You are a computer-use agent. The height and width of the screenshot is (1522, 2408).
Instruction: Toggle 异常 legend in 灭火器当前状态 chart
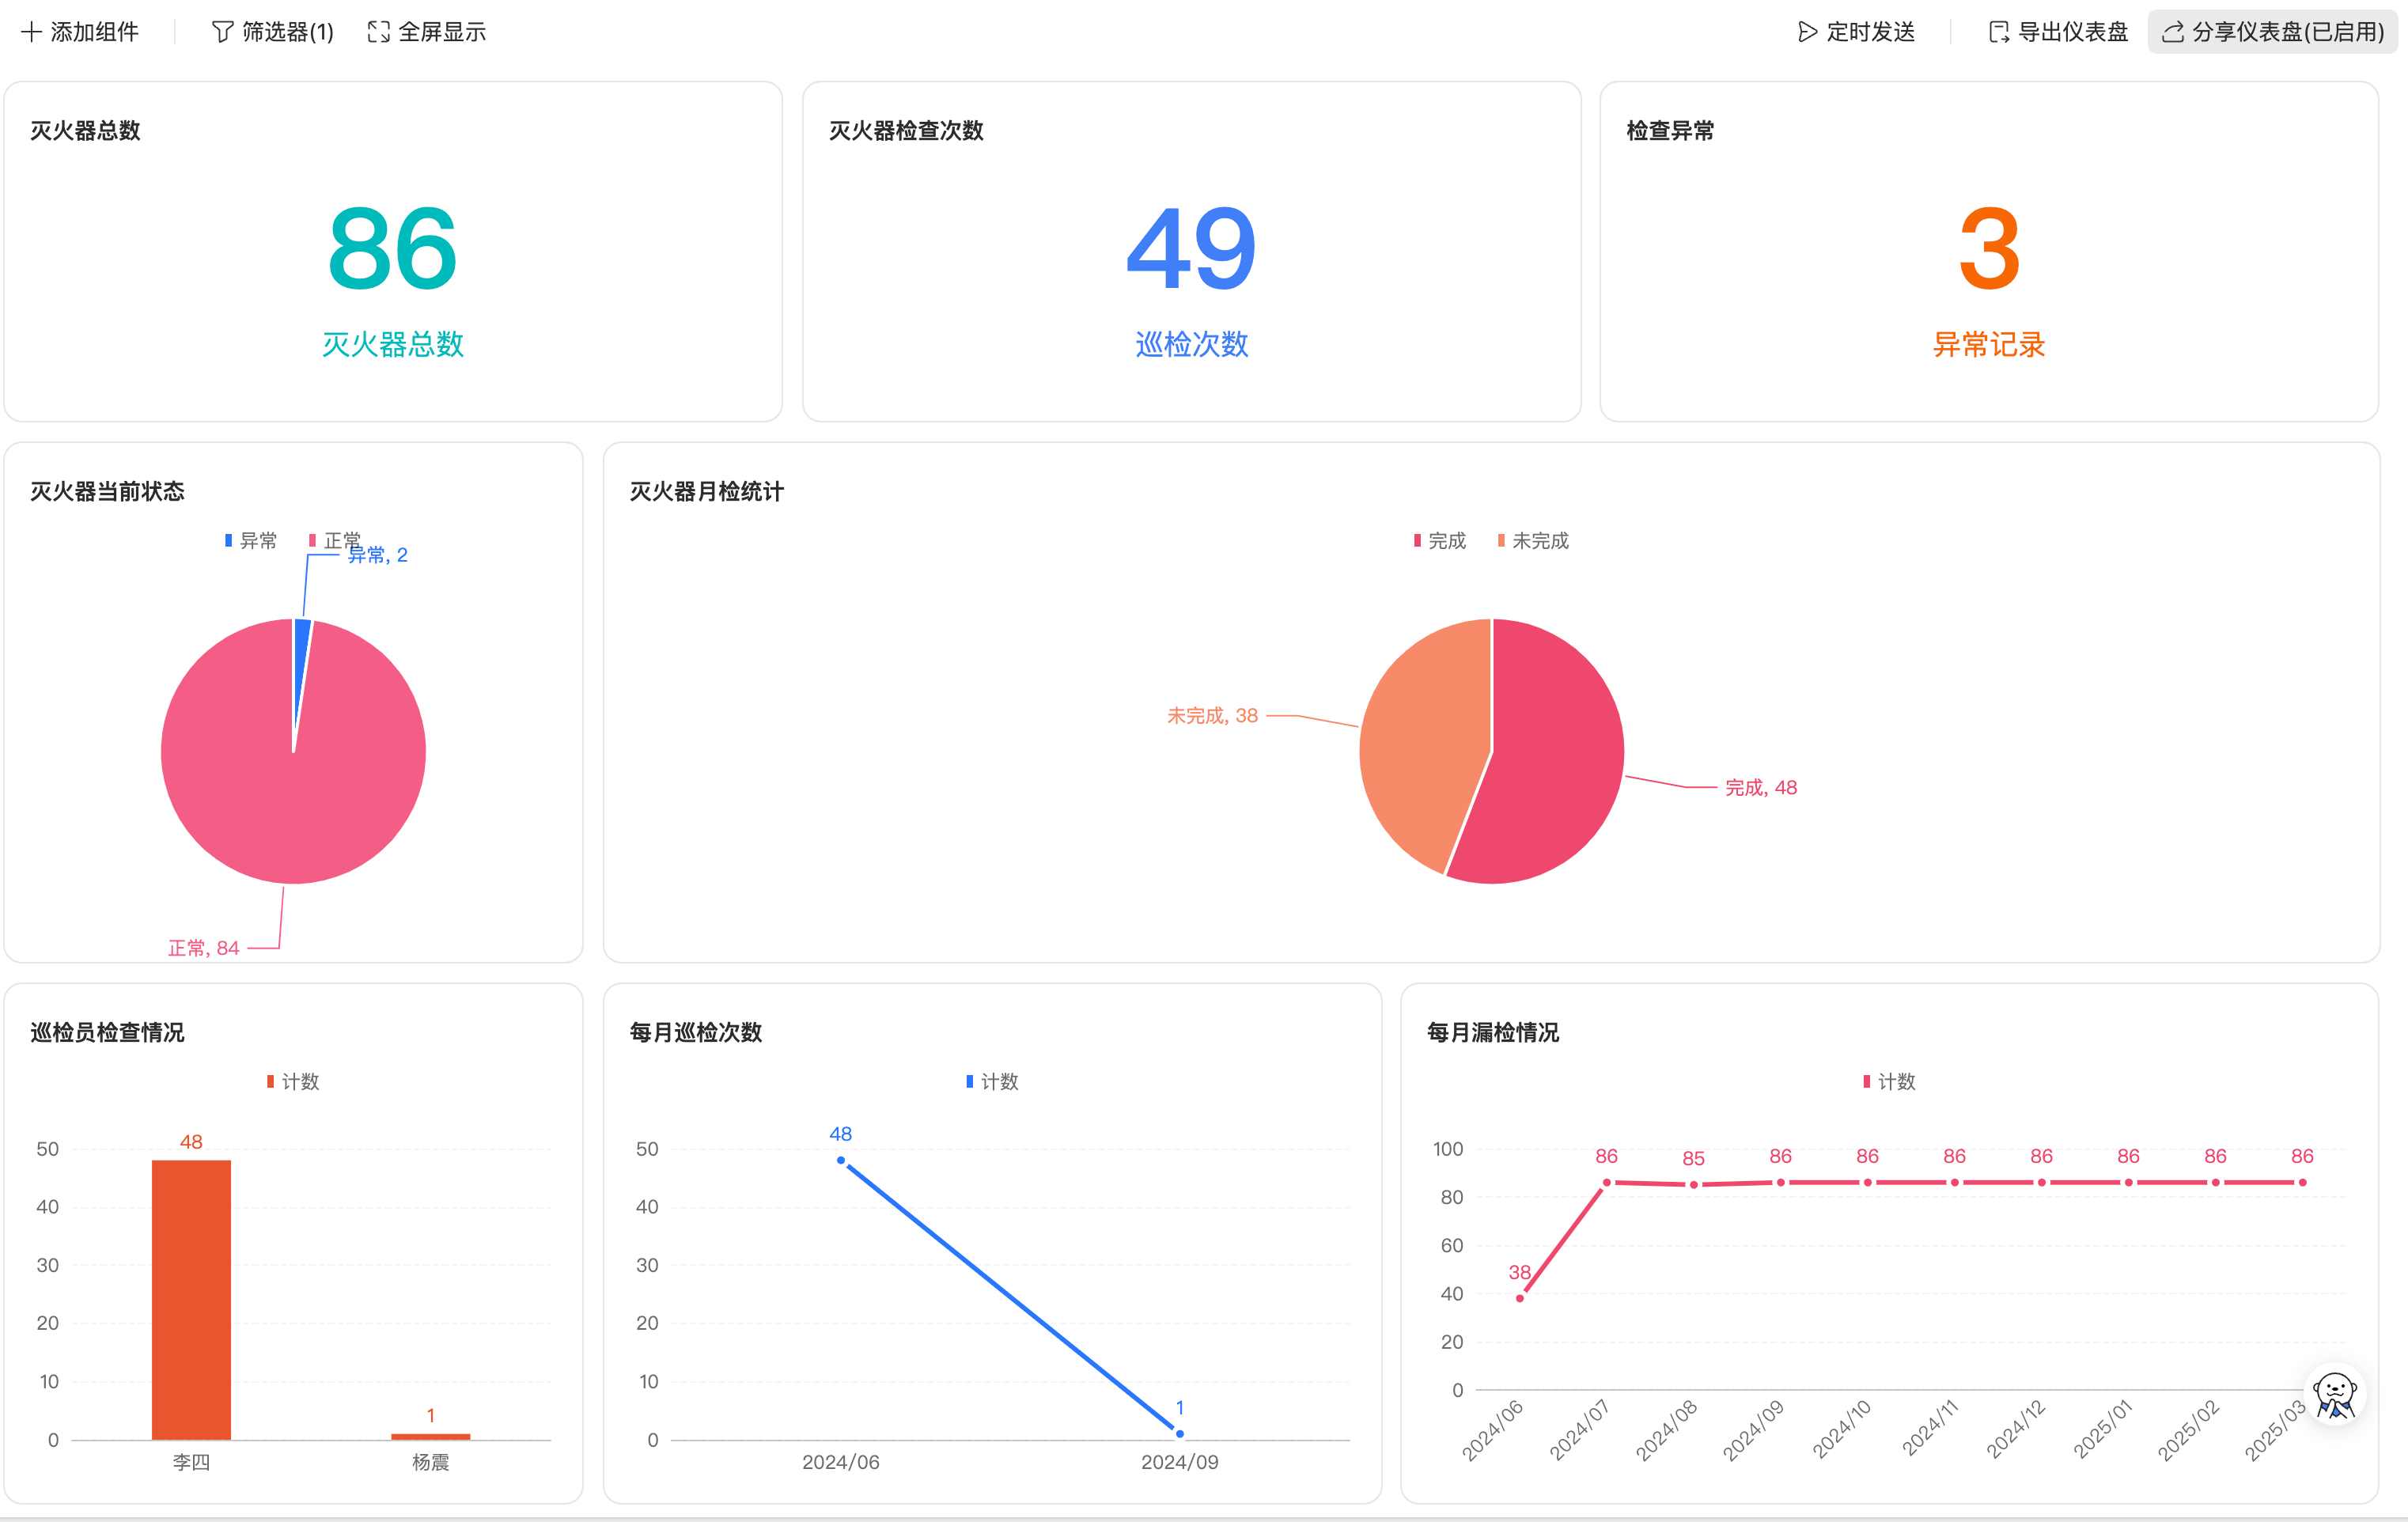coord(251,541)
